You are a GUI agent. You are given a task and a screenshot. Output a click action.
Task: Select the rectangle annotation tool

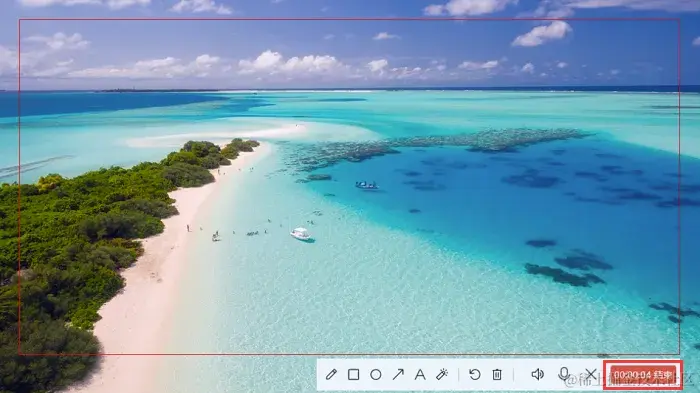click(x=354, y=374)
